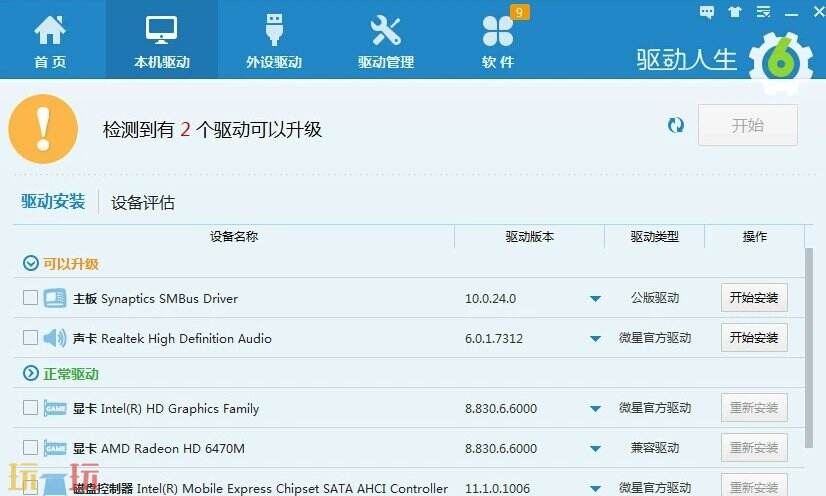The height and width of the screenshot is (496, 826).
Task: Click the driver list vertical scrollbar
Action: pyautogui.click(x=810, y=348)
